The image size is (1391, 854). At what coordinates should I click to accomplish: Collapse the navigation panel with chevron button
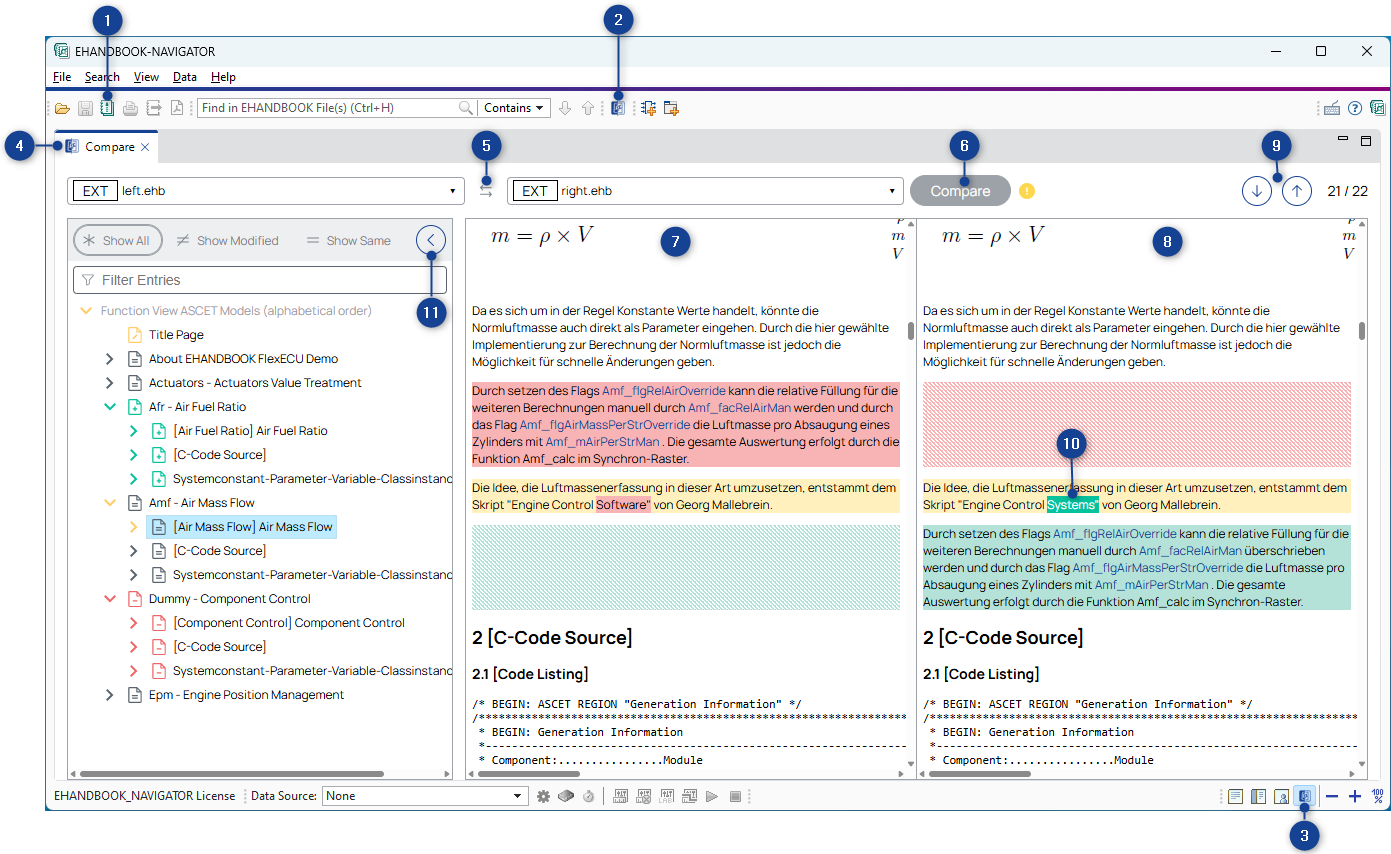point(431,240)
